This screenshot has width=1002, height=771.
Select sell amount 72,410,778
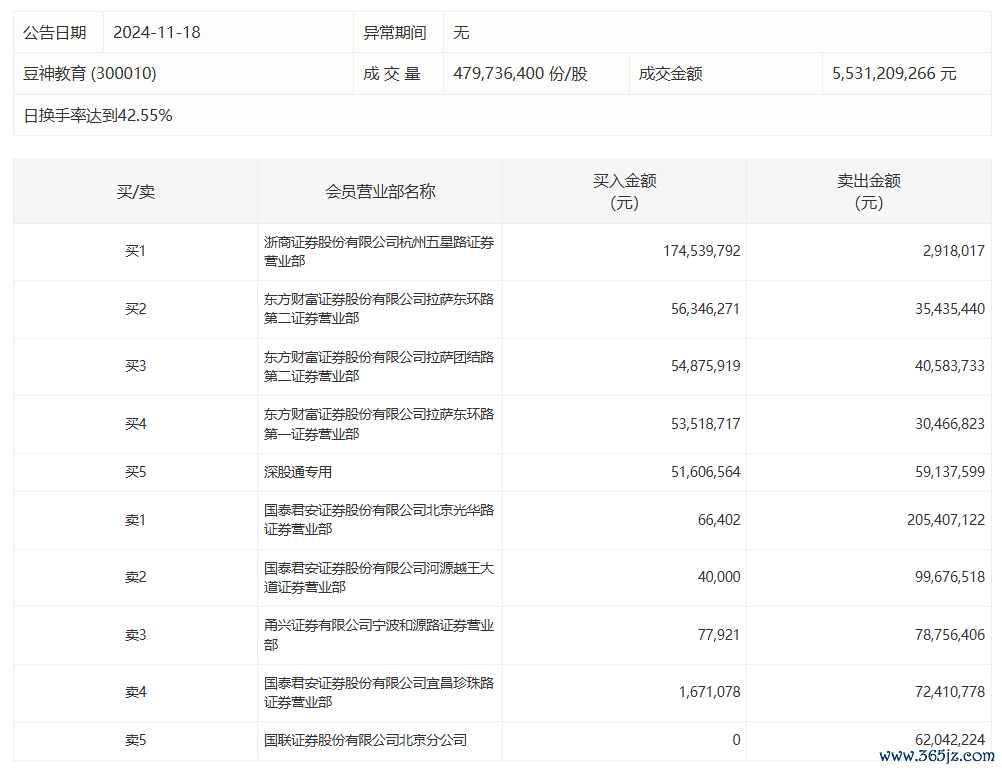pos(950,692)
